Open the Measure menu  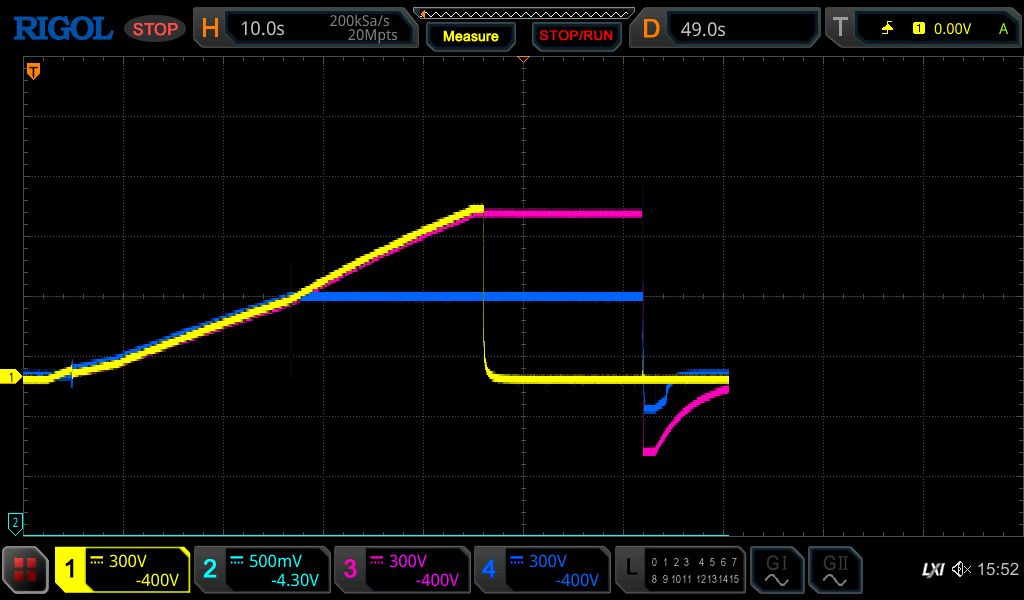point(470,36)
